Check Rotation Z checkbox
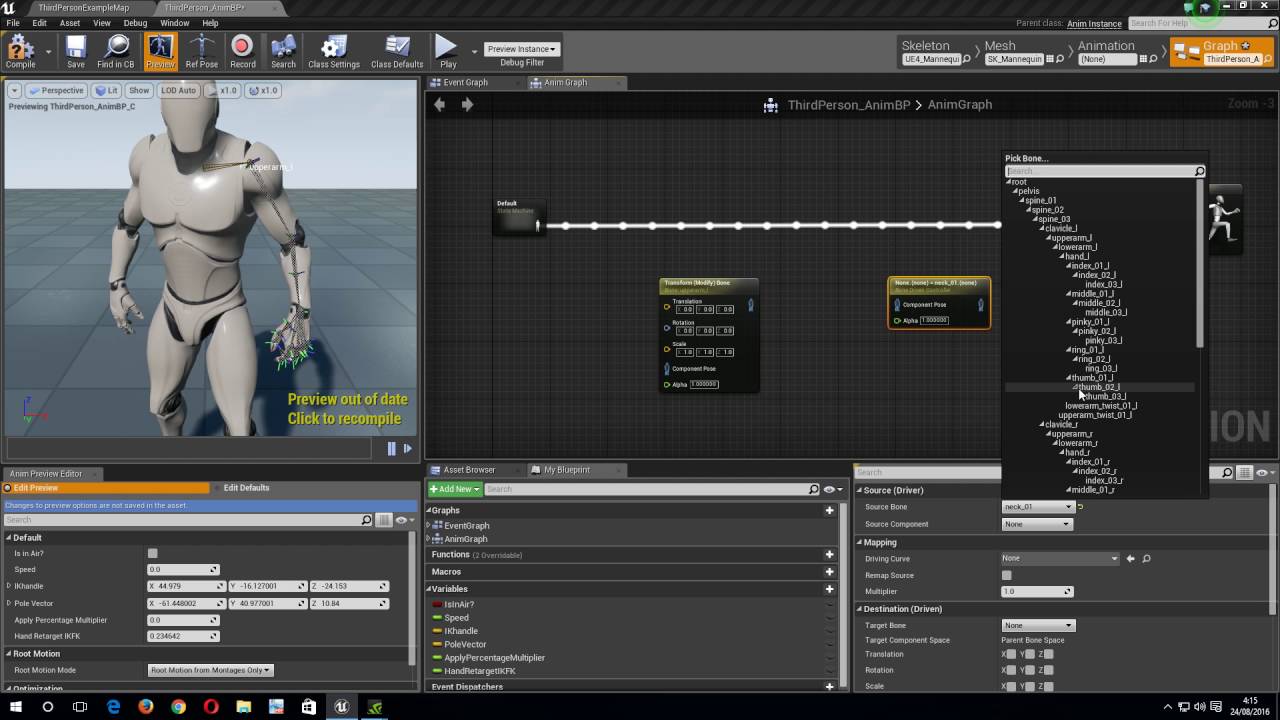Screen dimensions: 1280x720 click(1047, 671)
